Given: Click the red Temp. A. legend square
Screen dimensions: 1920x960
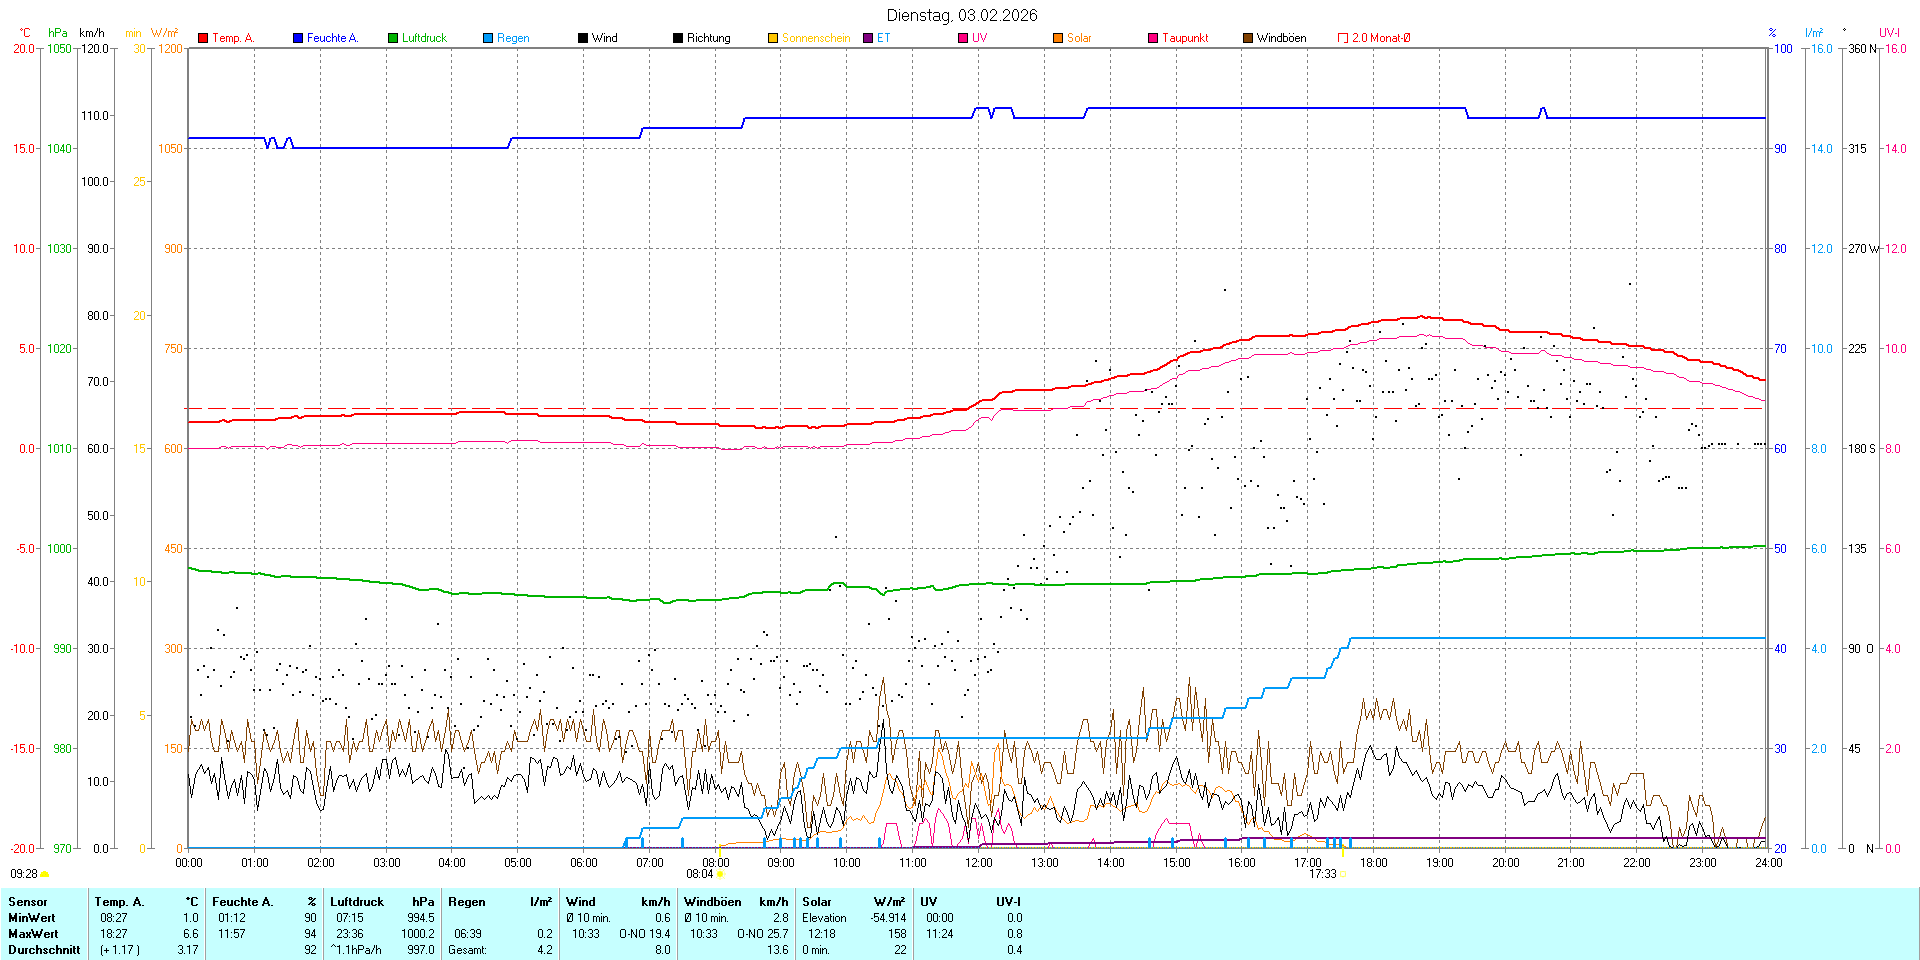Looking at the screenshot, I should (203, 38).
